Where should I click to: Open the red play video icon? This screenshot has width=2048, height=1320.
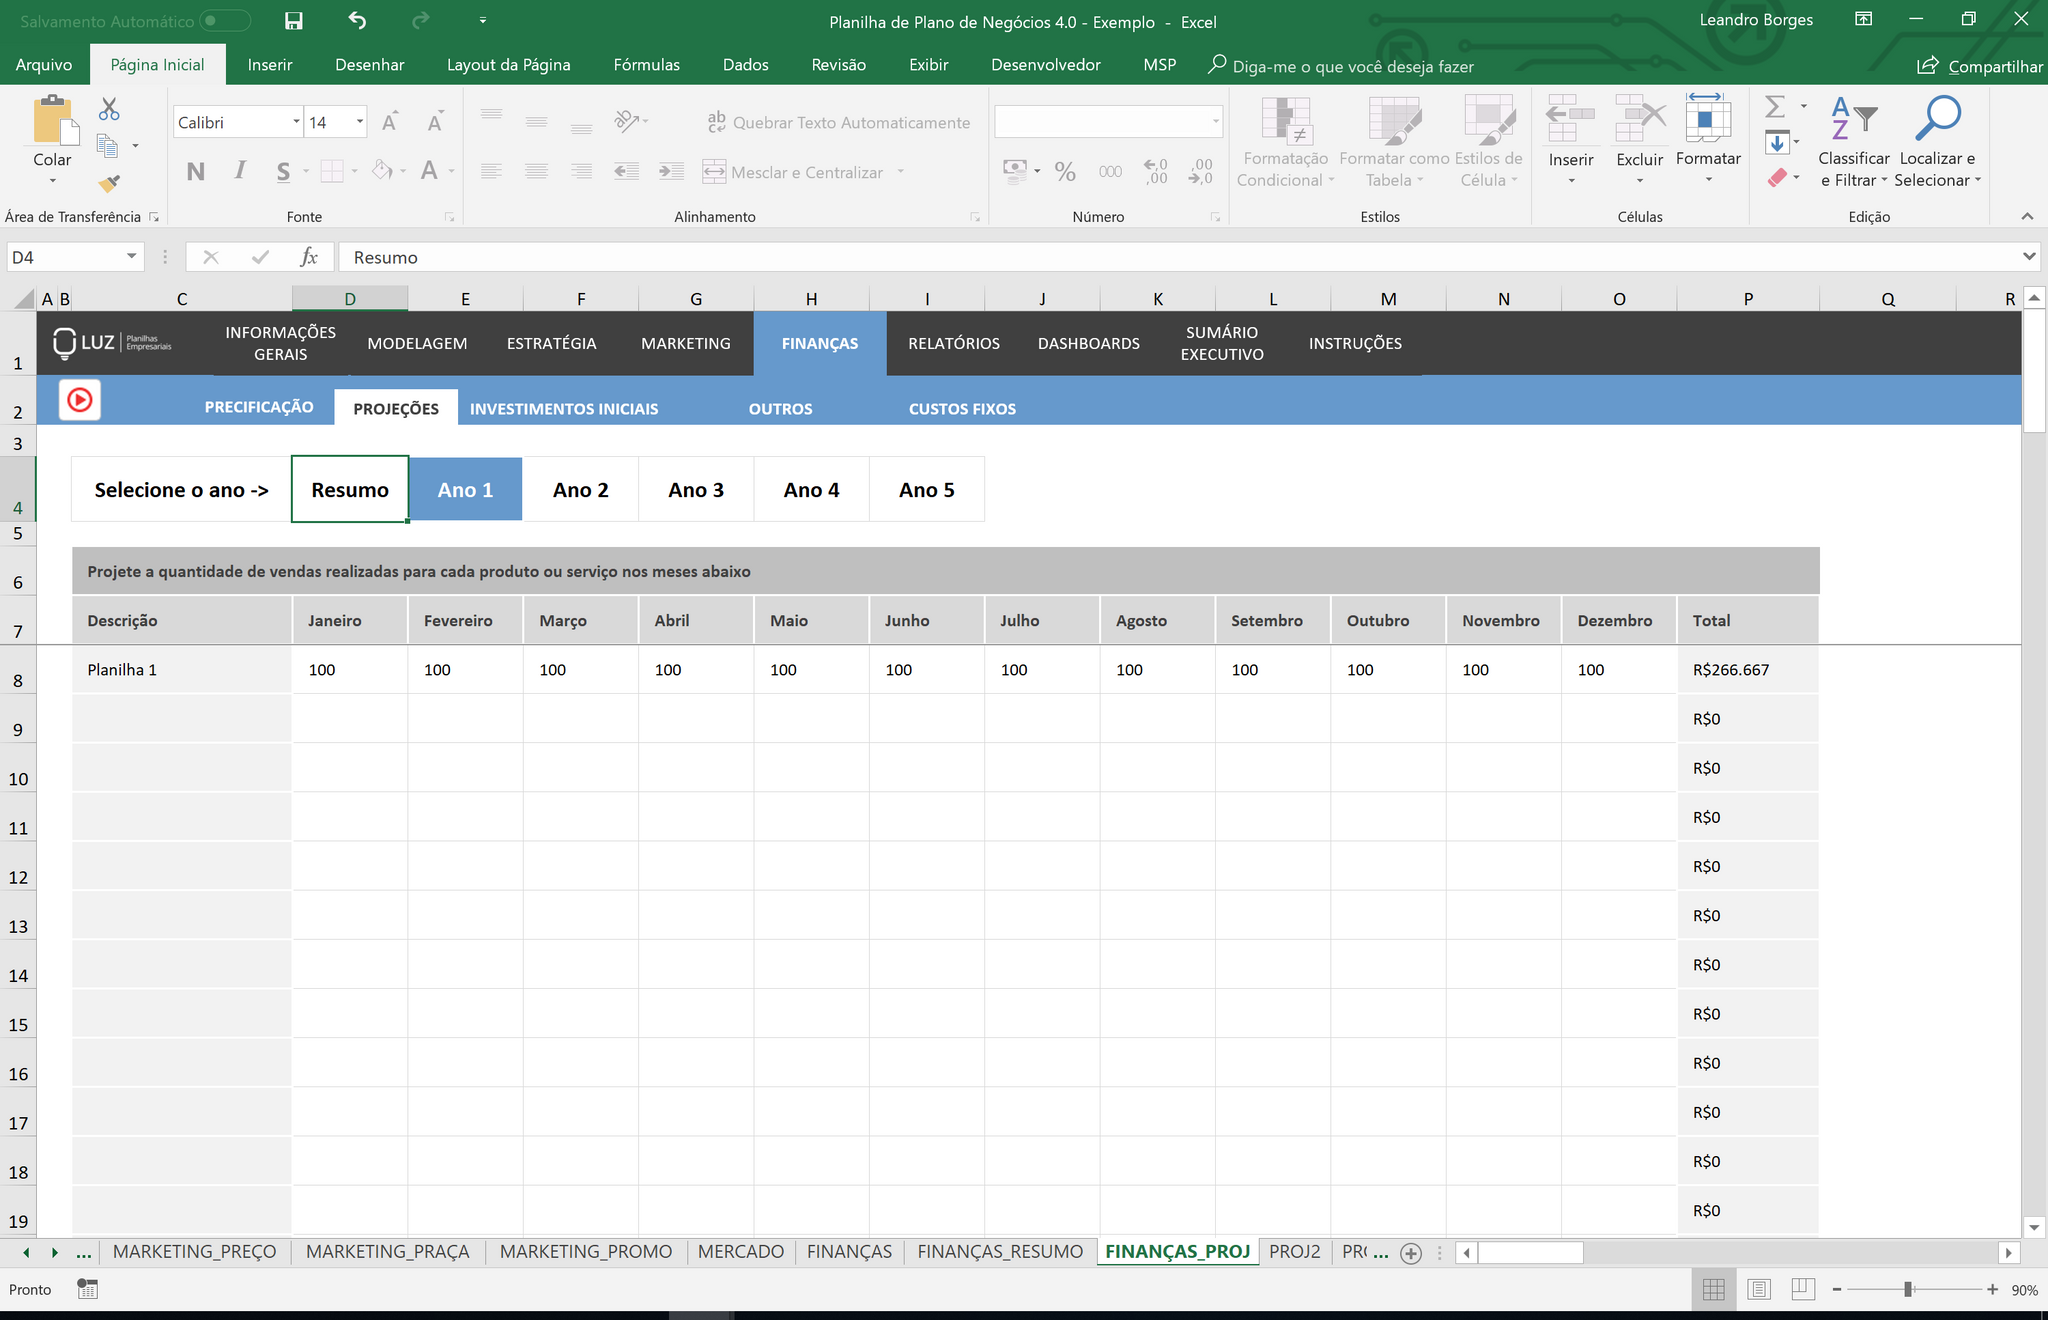[80, 401]
